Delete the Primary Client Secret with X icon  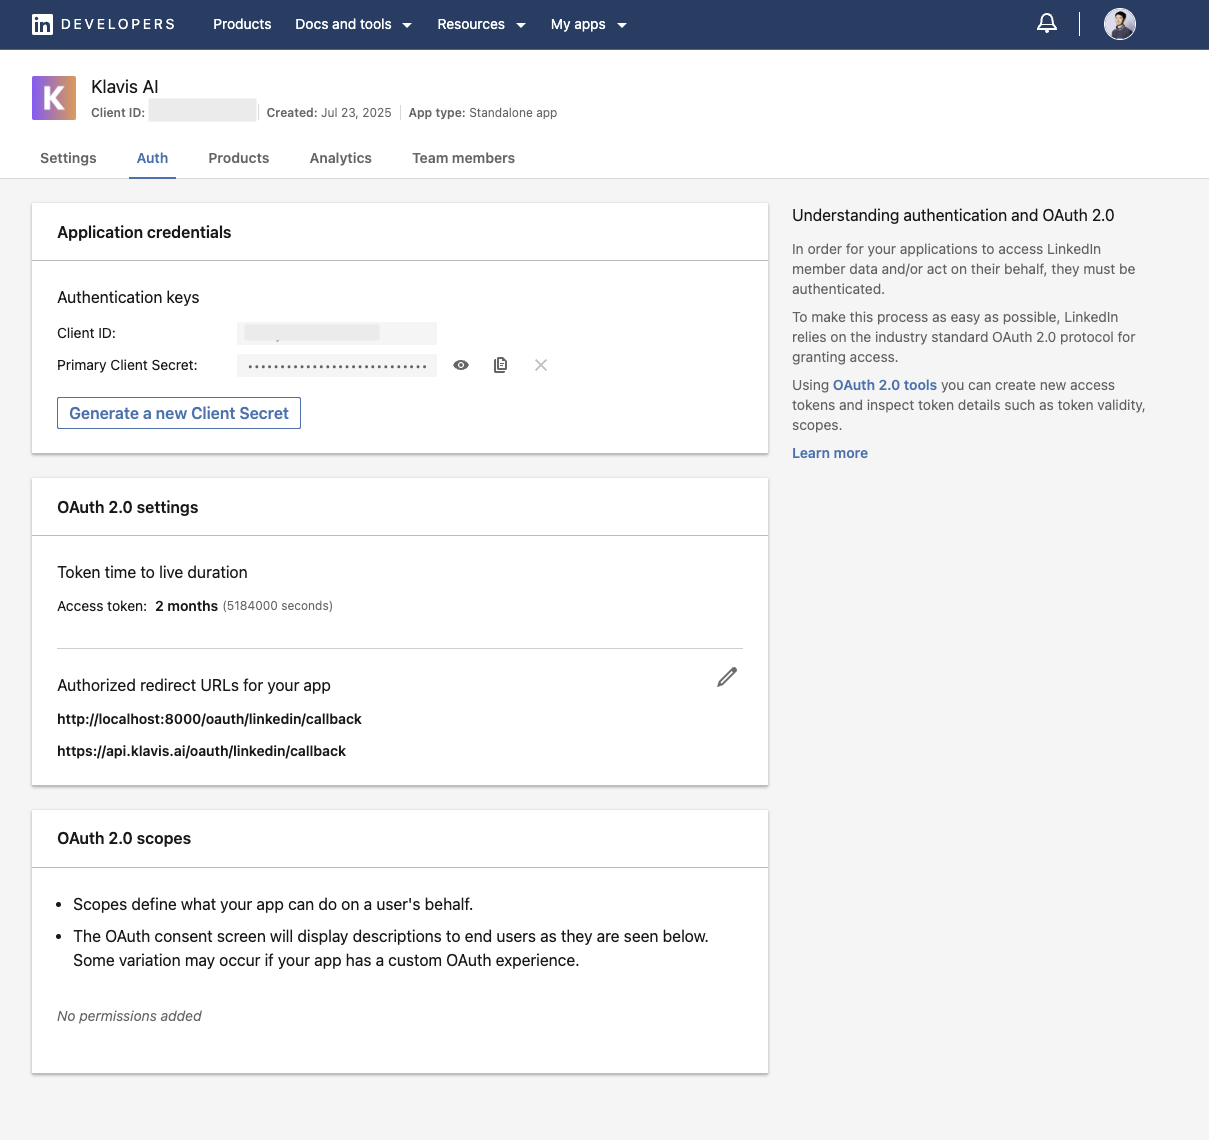coord(541,365)
